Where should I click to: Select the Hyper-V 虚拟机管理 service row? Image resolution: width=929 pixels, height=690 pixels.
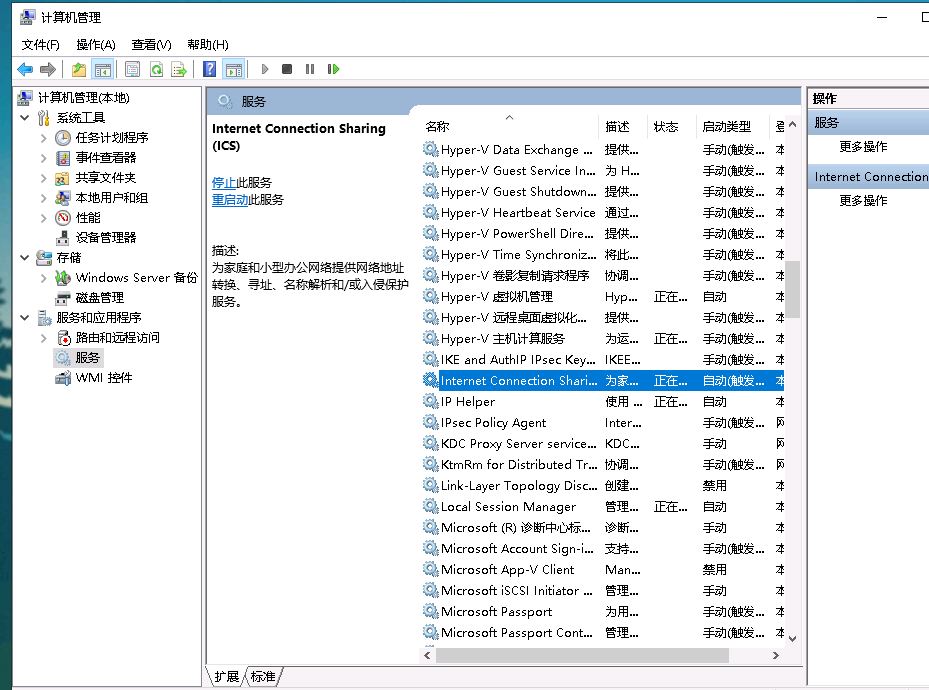coord(603,297)
